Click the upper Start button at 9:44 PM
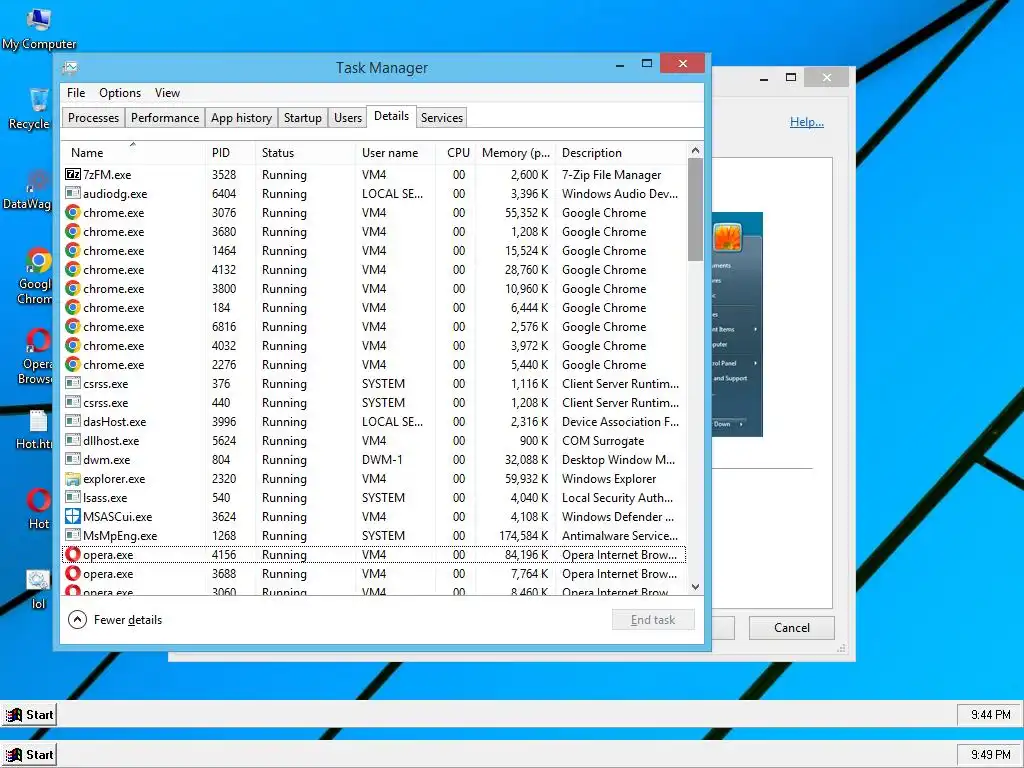 [x=30, y=714]
